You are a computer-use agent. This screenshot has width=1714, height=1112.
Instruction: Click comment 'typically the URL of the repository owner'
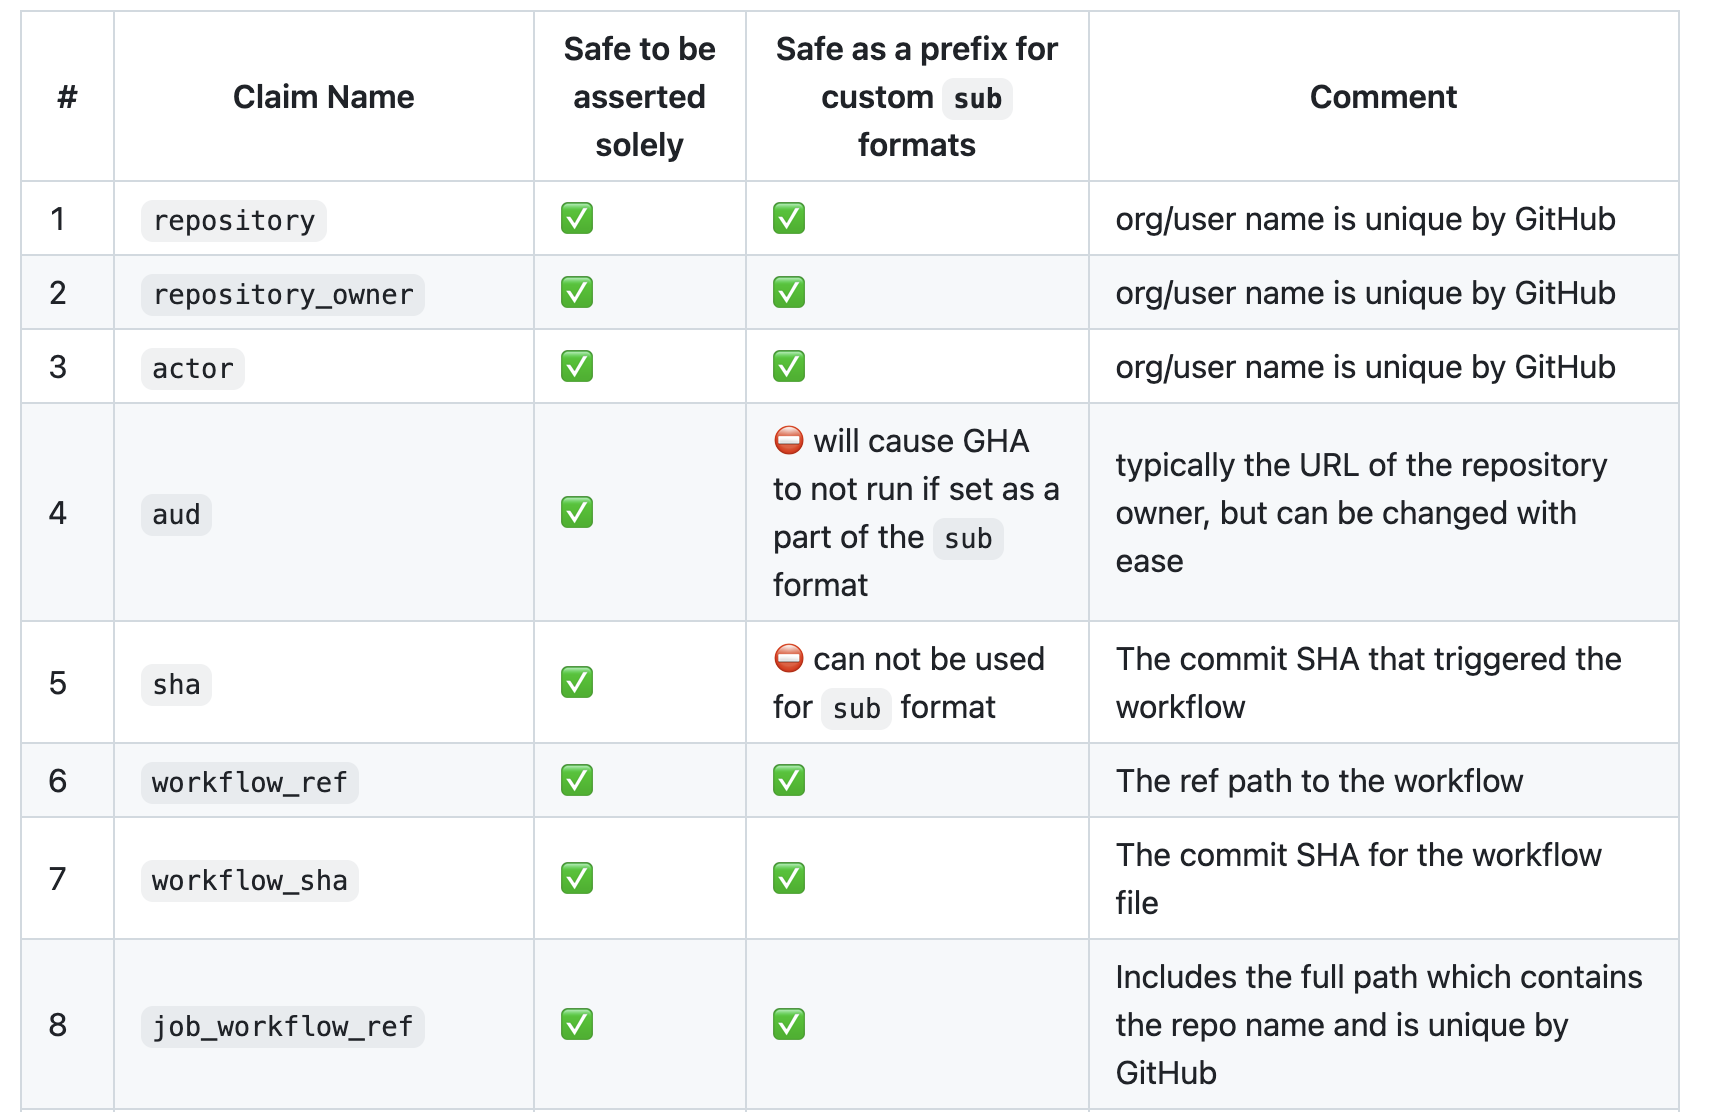pyautogui.click(x=1361, y=489)
